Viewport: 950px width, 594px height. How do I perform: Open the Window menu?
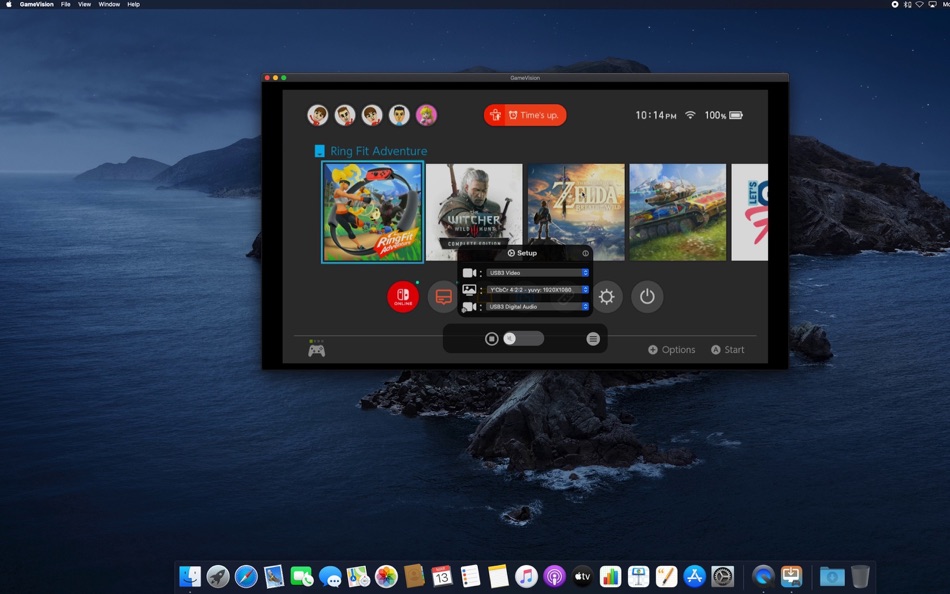(x=109, y=4)
